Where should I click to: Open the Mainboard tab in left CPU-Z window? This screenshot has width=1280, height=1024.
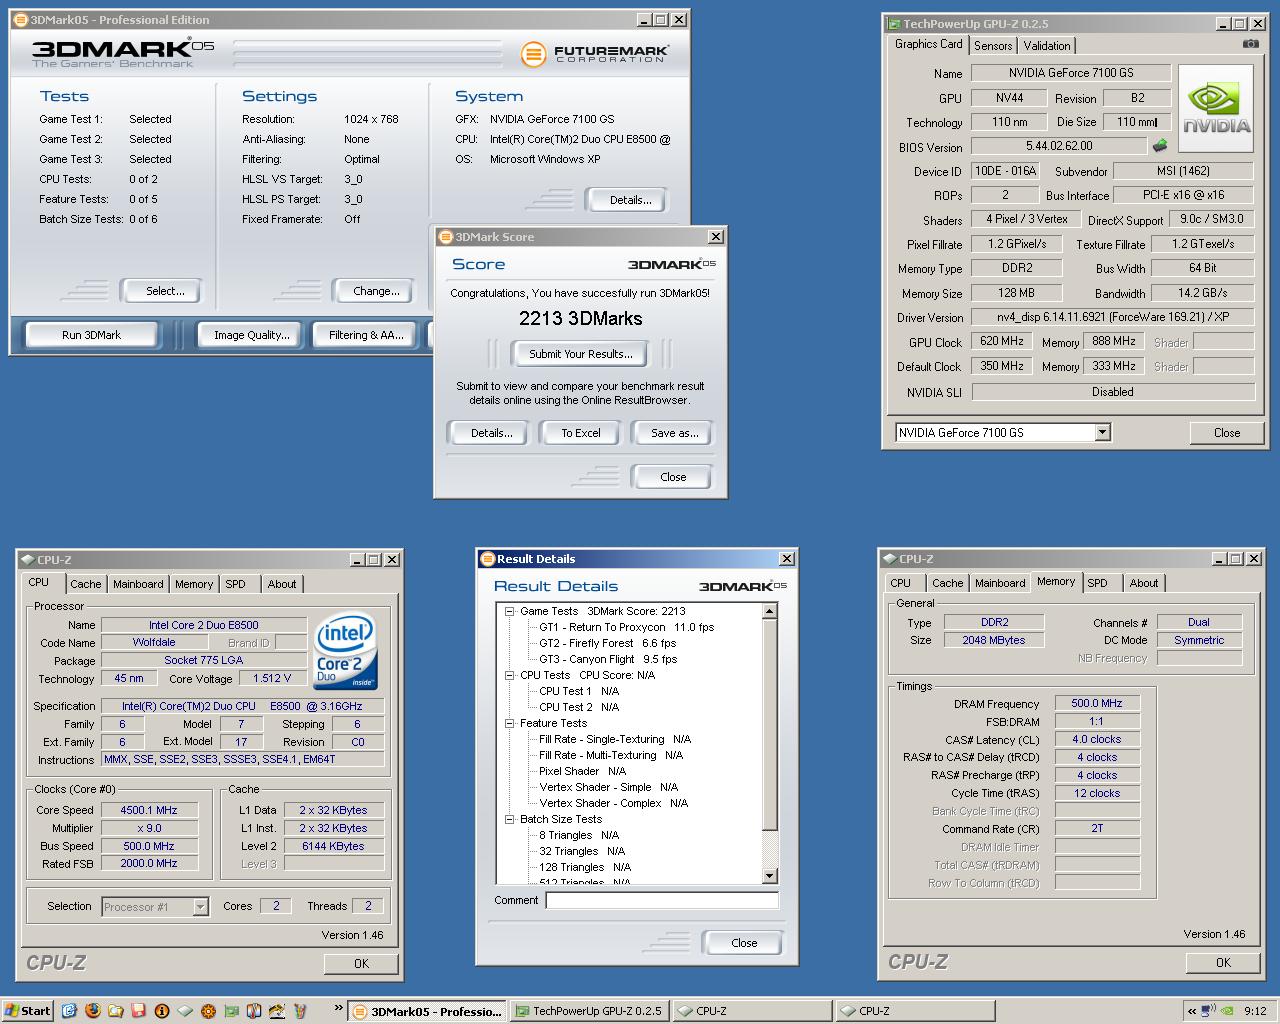click(x=138, y=584)
